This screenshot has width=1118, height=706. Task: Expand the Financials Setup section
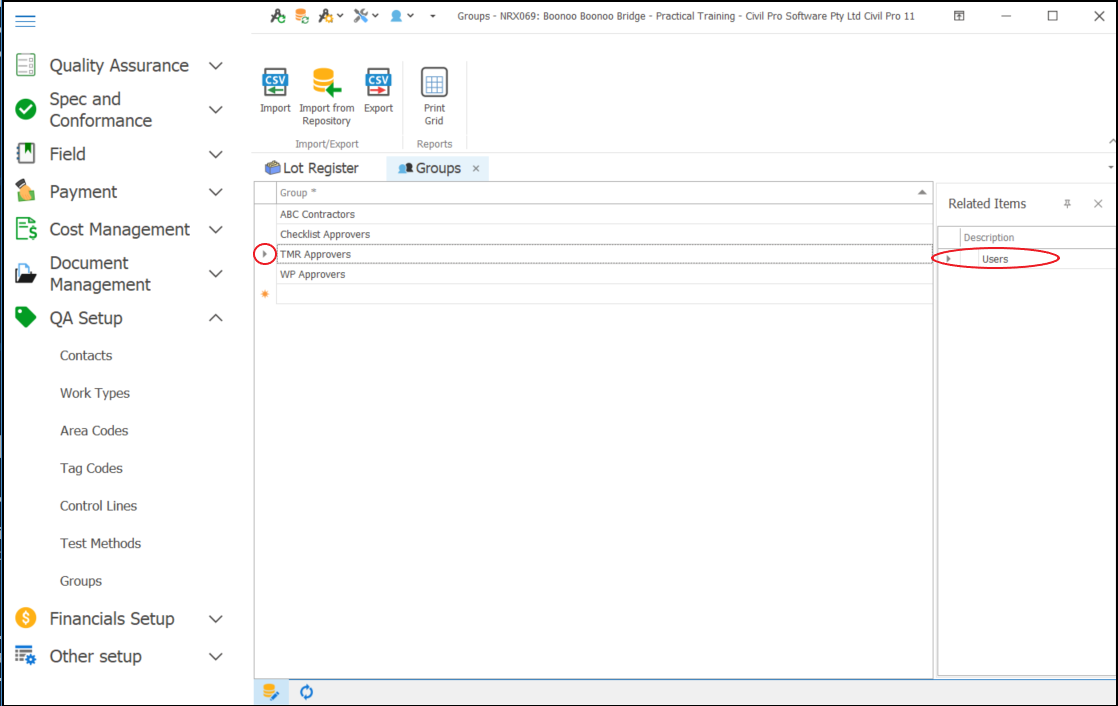coord(215,619)
